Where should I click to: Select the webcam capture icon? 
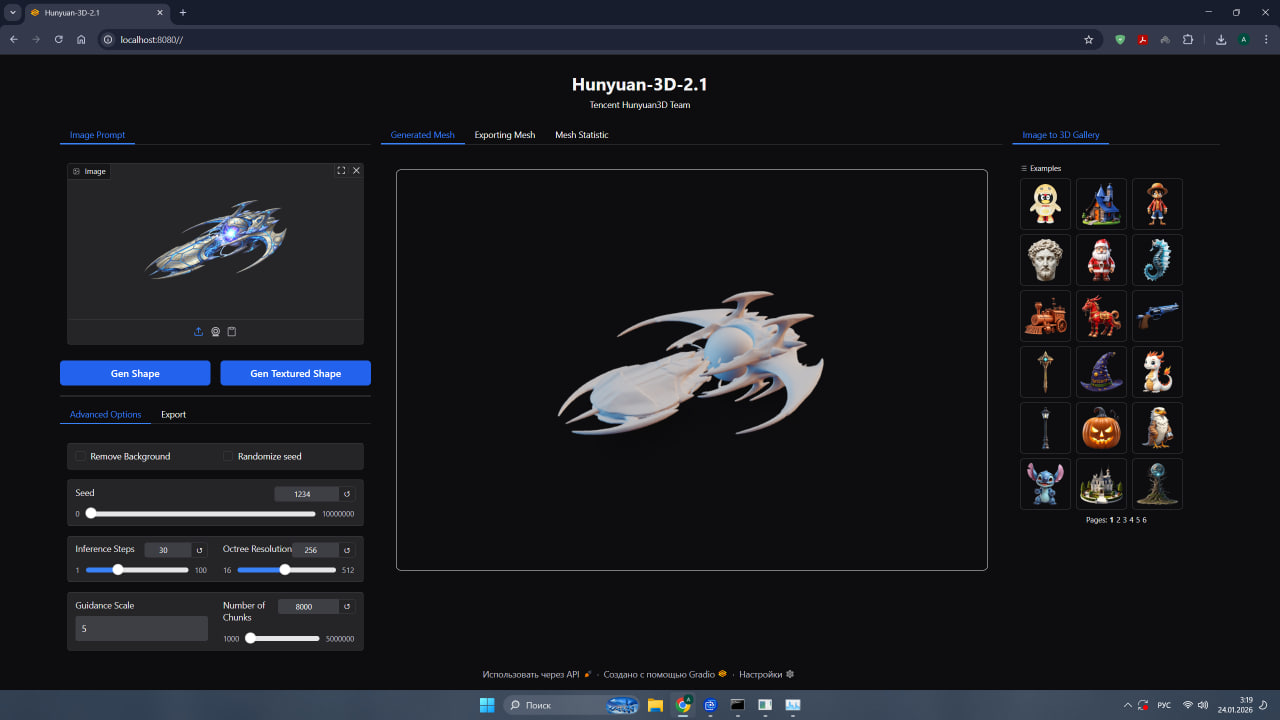coord(215,332)
